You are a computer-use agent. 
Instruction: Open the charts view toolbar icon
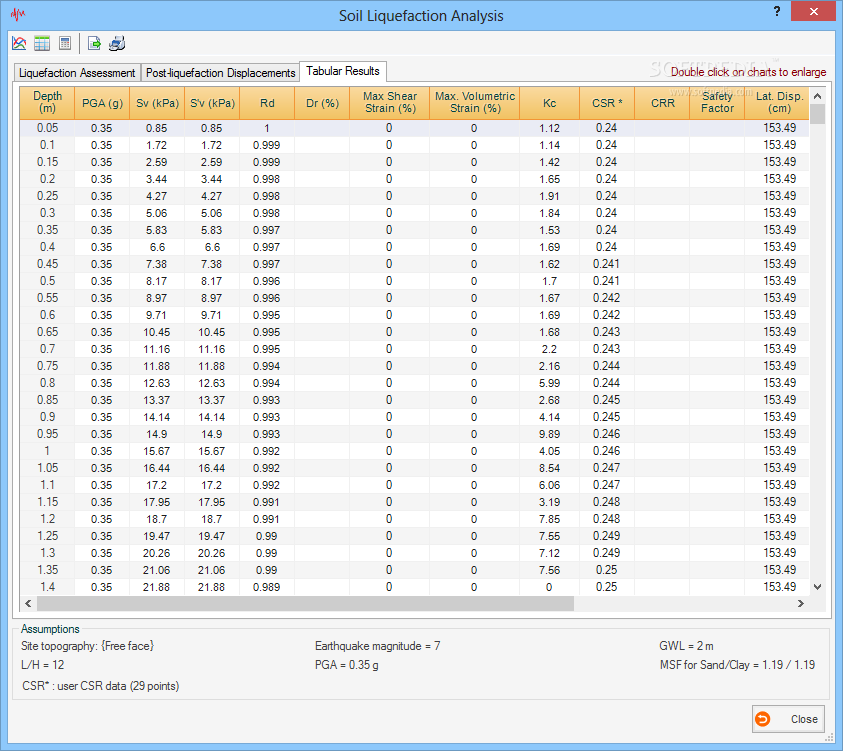(x=19, y=44)
